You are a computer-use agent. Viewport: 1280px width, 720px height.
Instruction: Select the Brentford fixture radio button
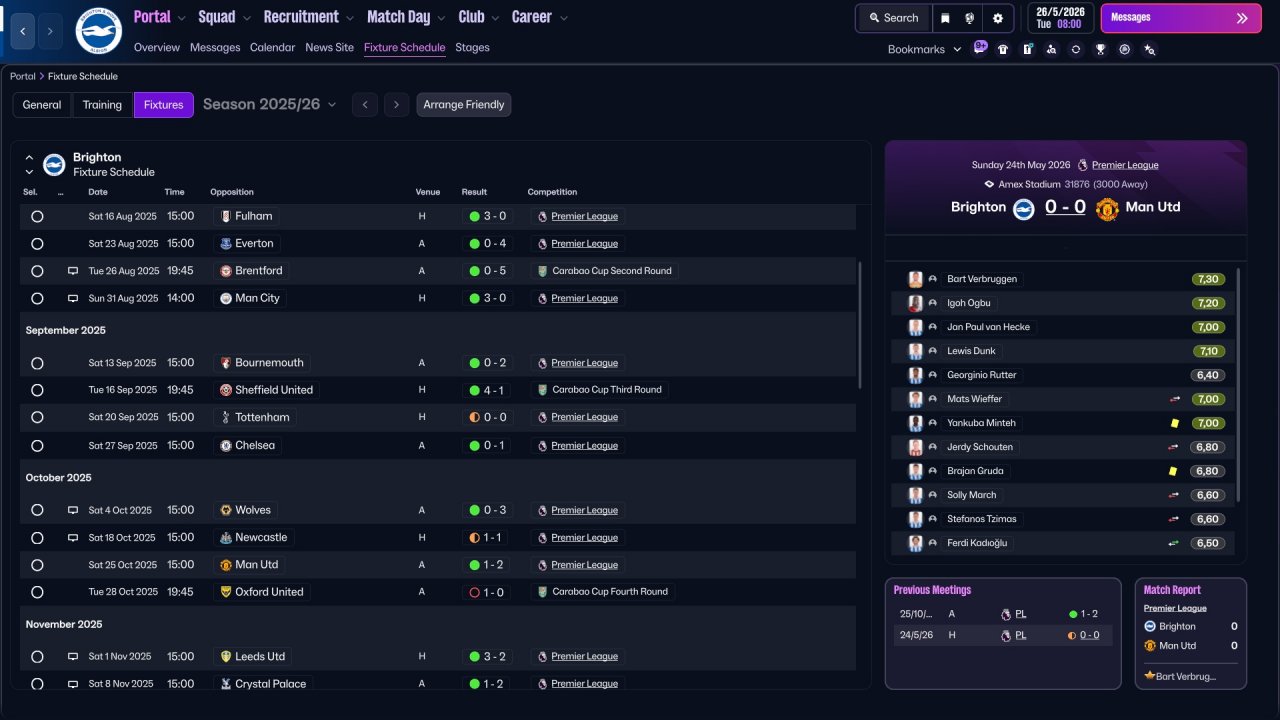(x=37, y=271)
